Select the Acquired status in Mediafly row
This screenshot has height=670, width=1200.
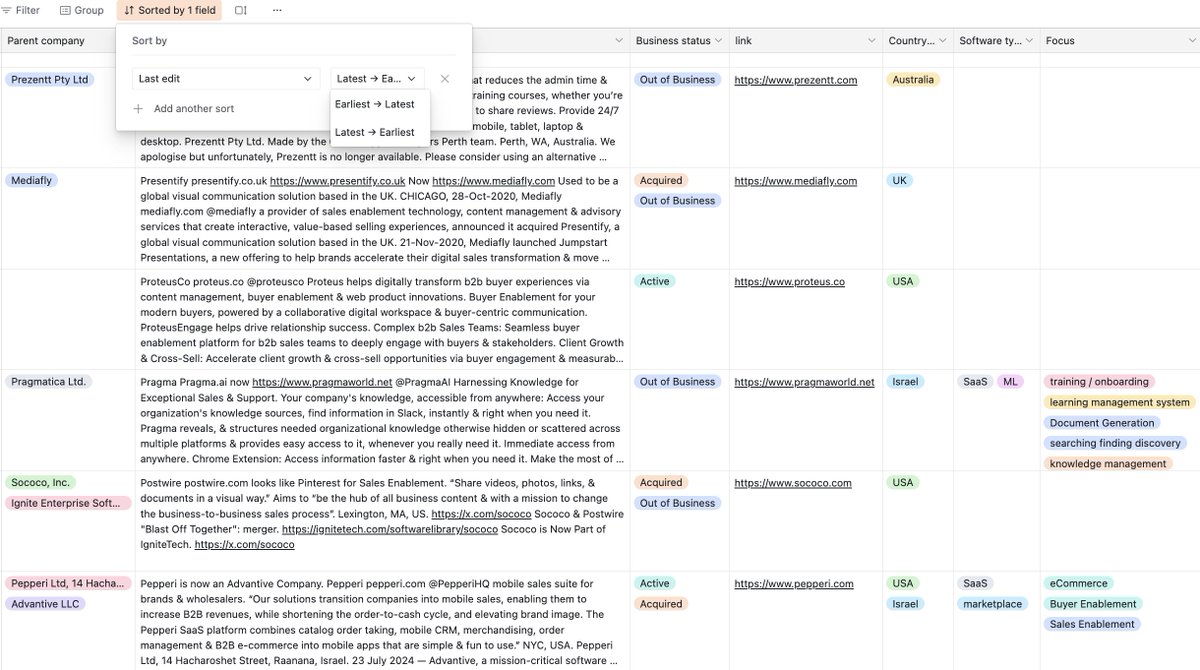click(x=661, y=181)
